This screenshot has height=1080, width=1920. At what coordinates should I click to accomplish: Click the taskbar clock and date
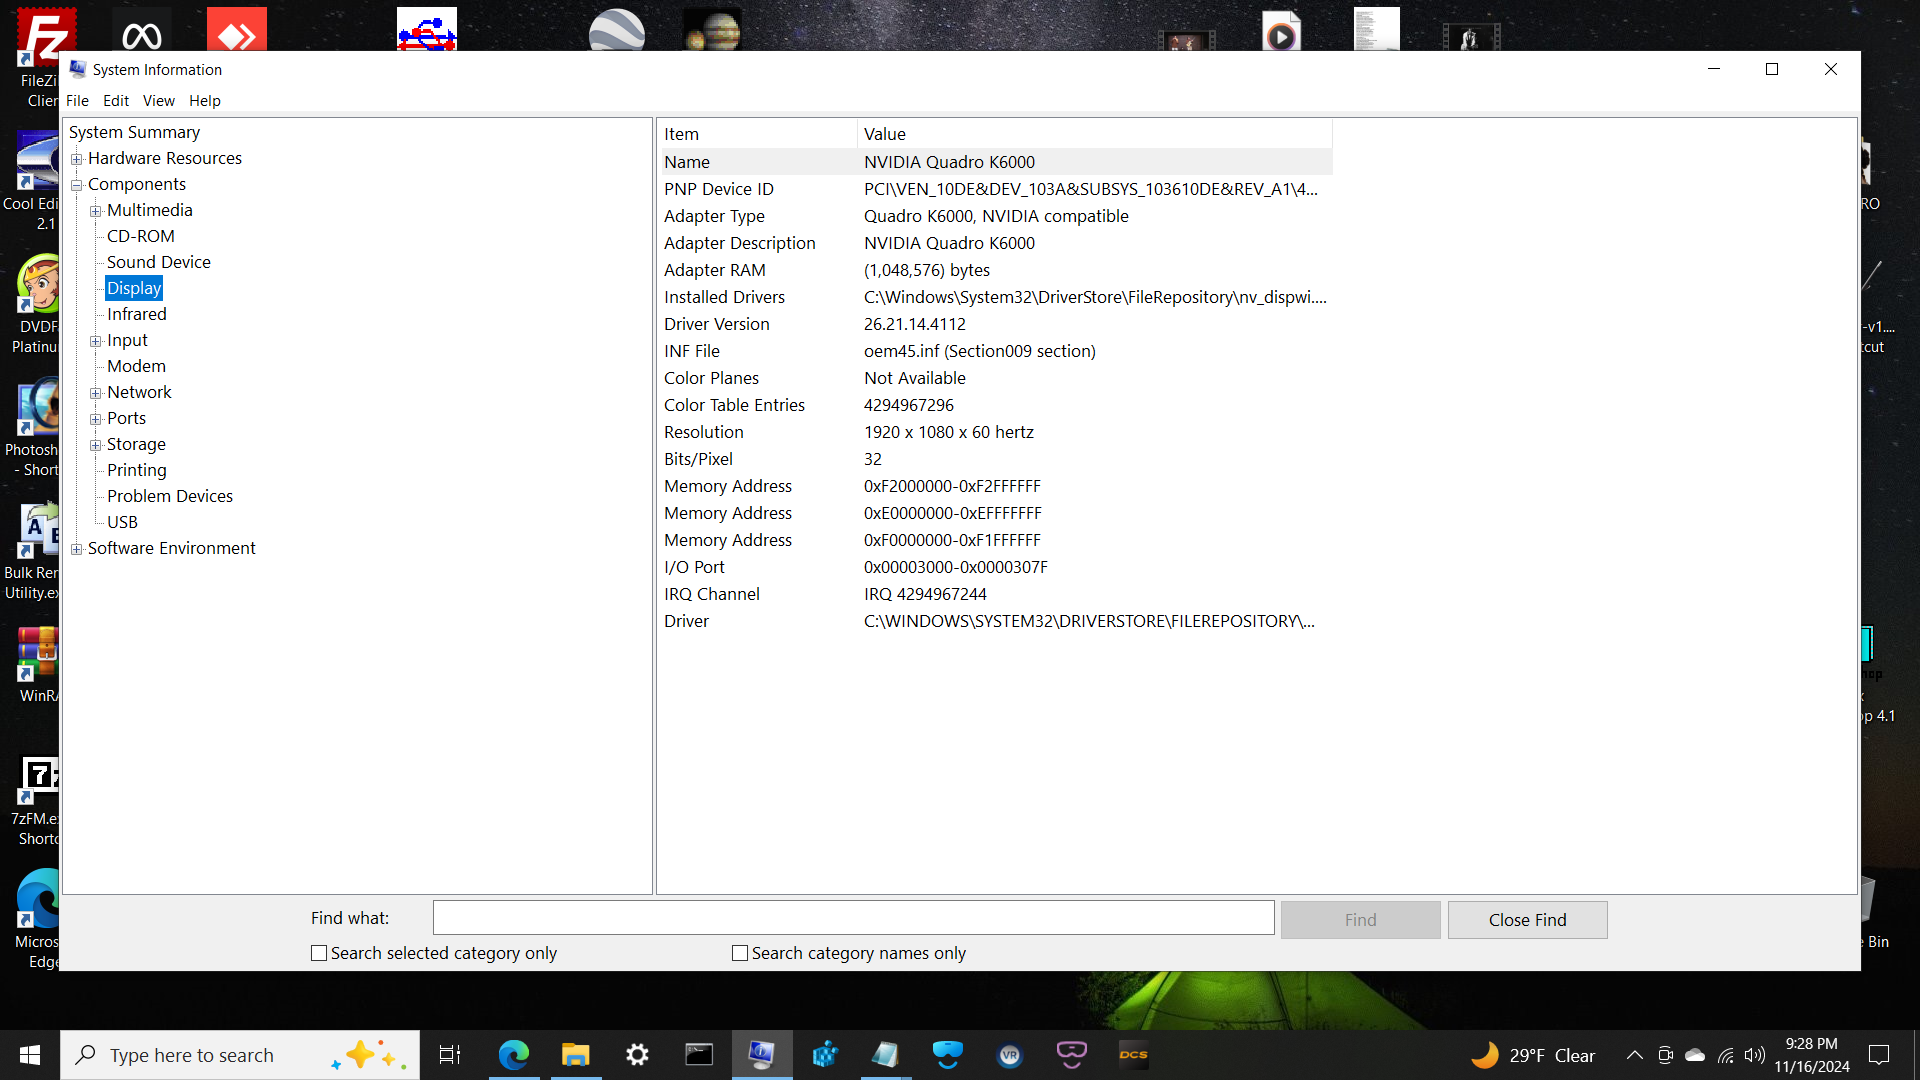[x=1812, y=1055]
